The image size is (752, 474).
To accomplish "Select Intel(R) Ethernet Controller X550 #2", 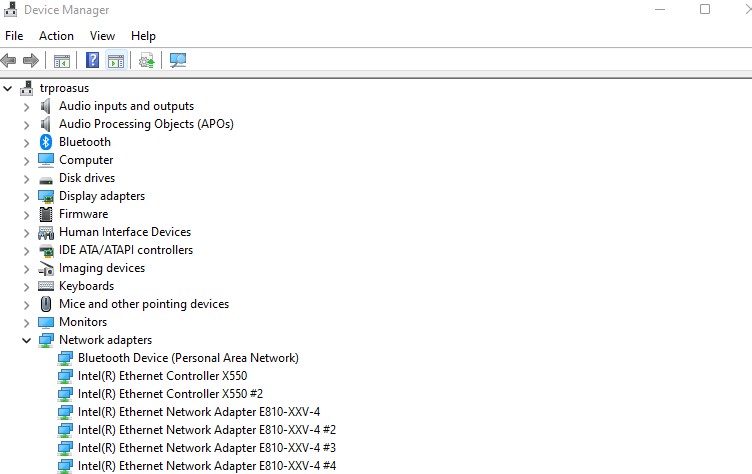I will (170, 394).
